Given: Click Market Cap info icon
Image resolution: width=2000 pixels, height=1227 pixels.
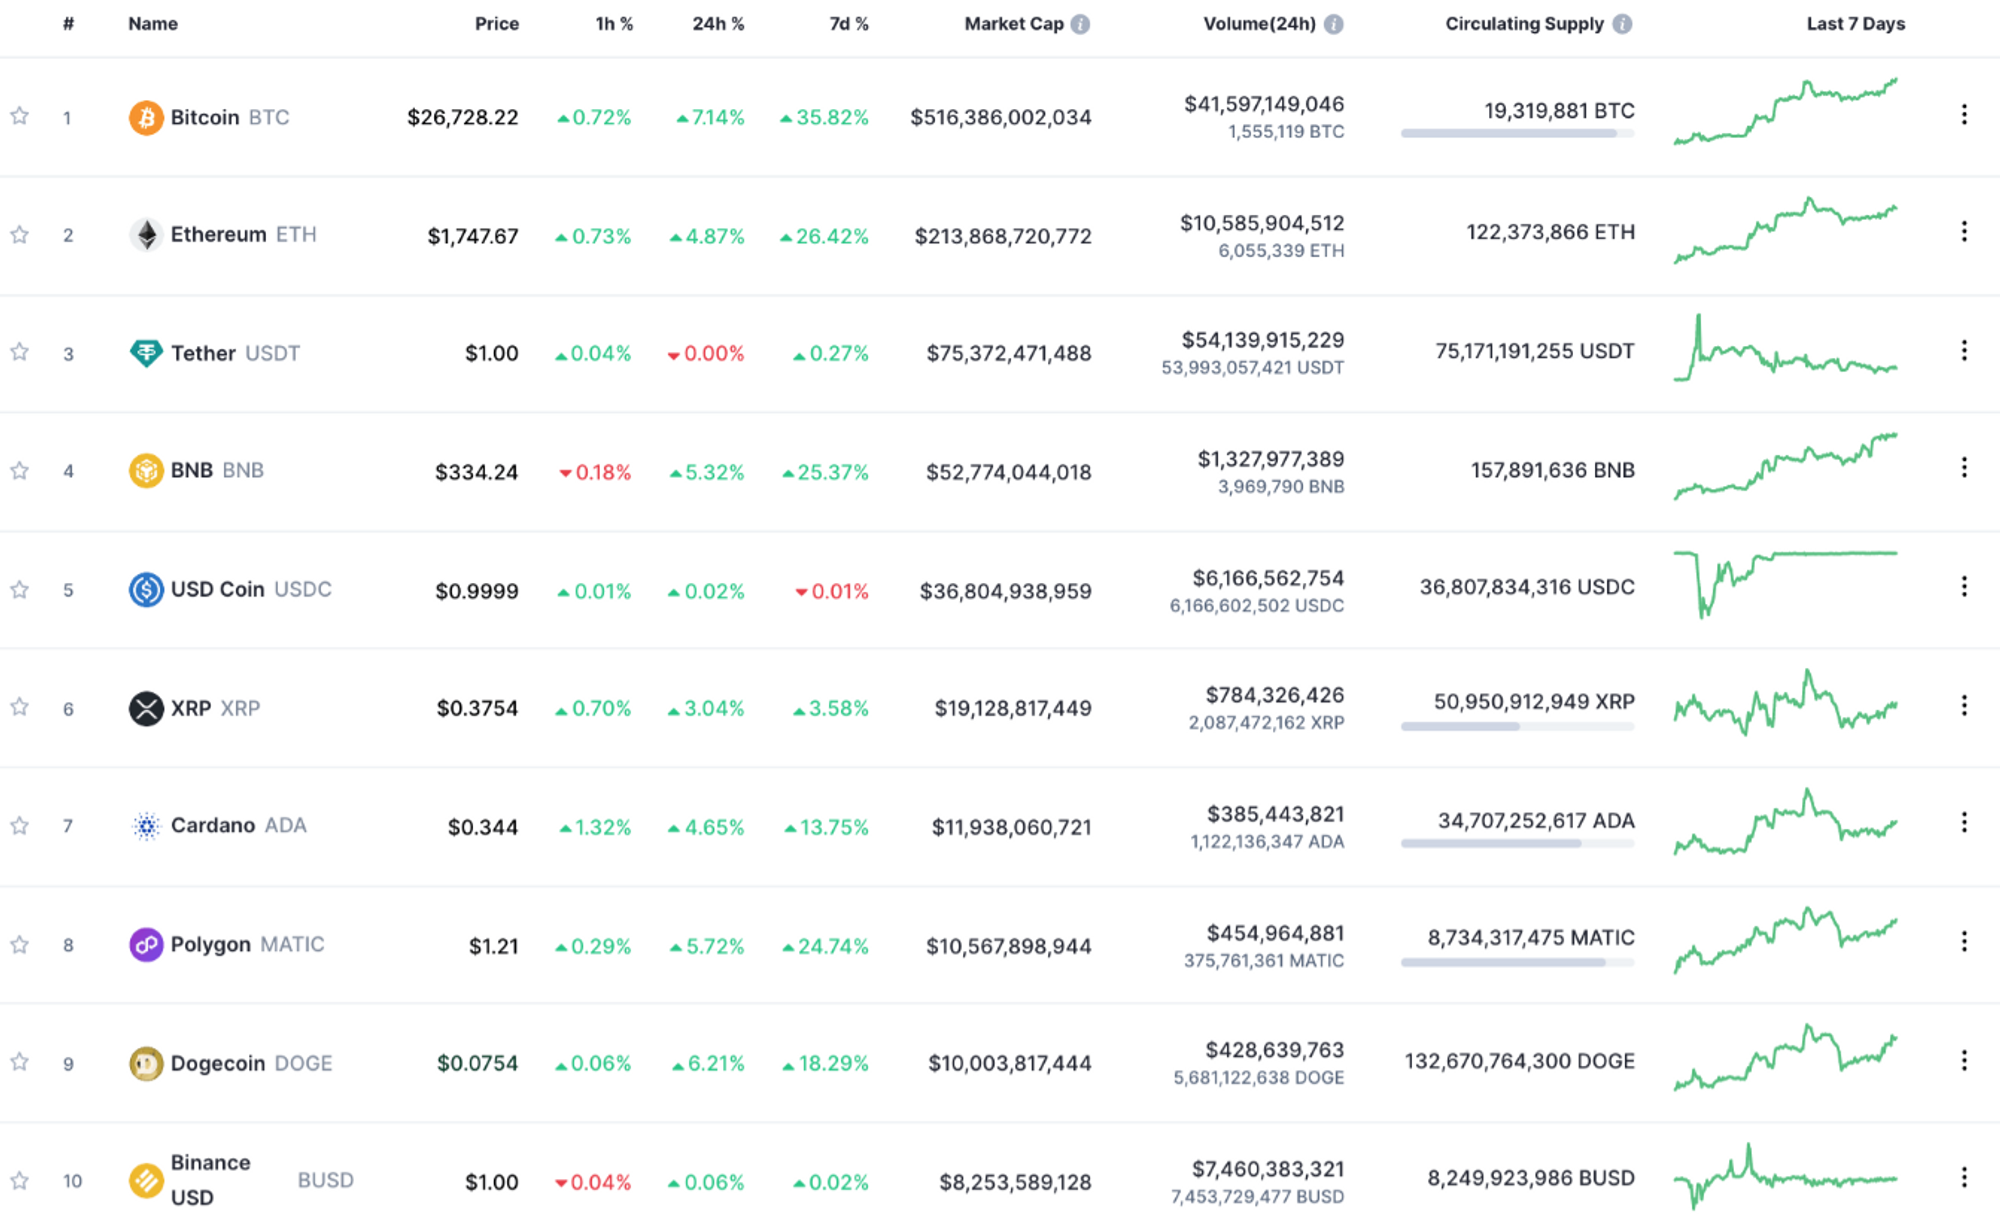Looking at the screenshot, I should click(x=1080, y=24).
